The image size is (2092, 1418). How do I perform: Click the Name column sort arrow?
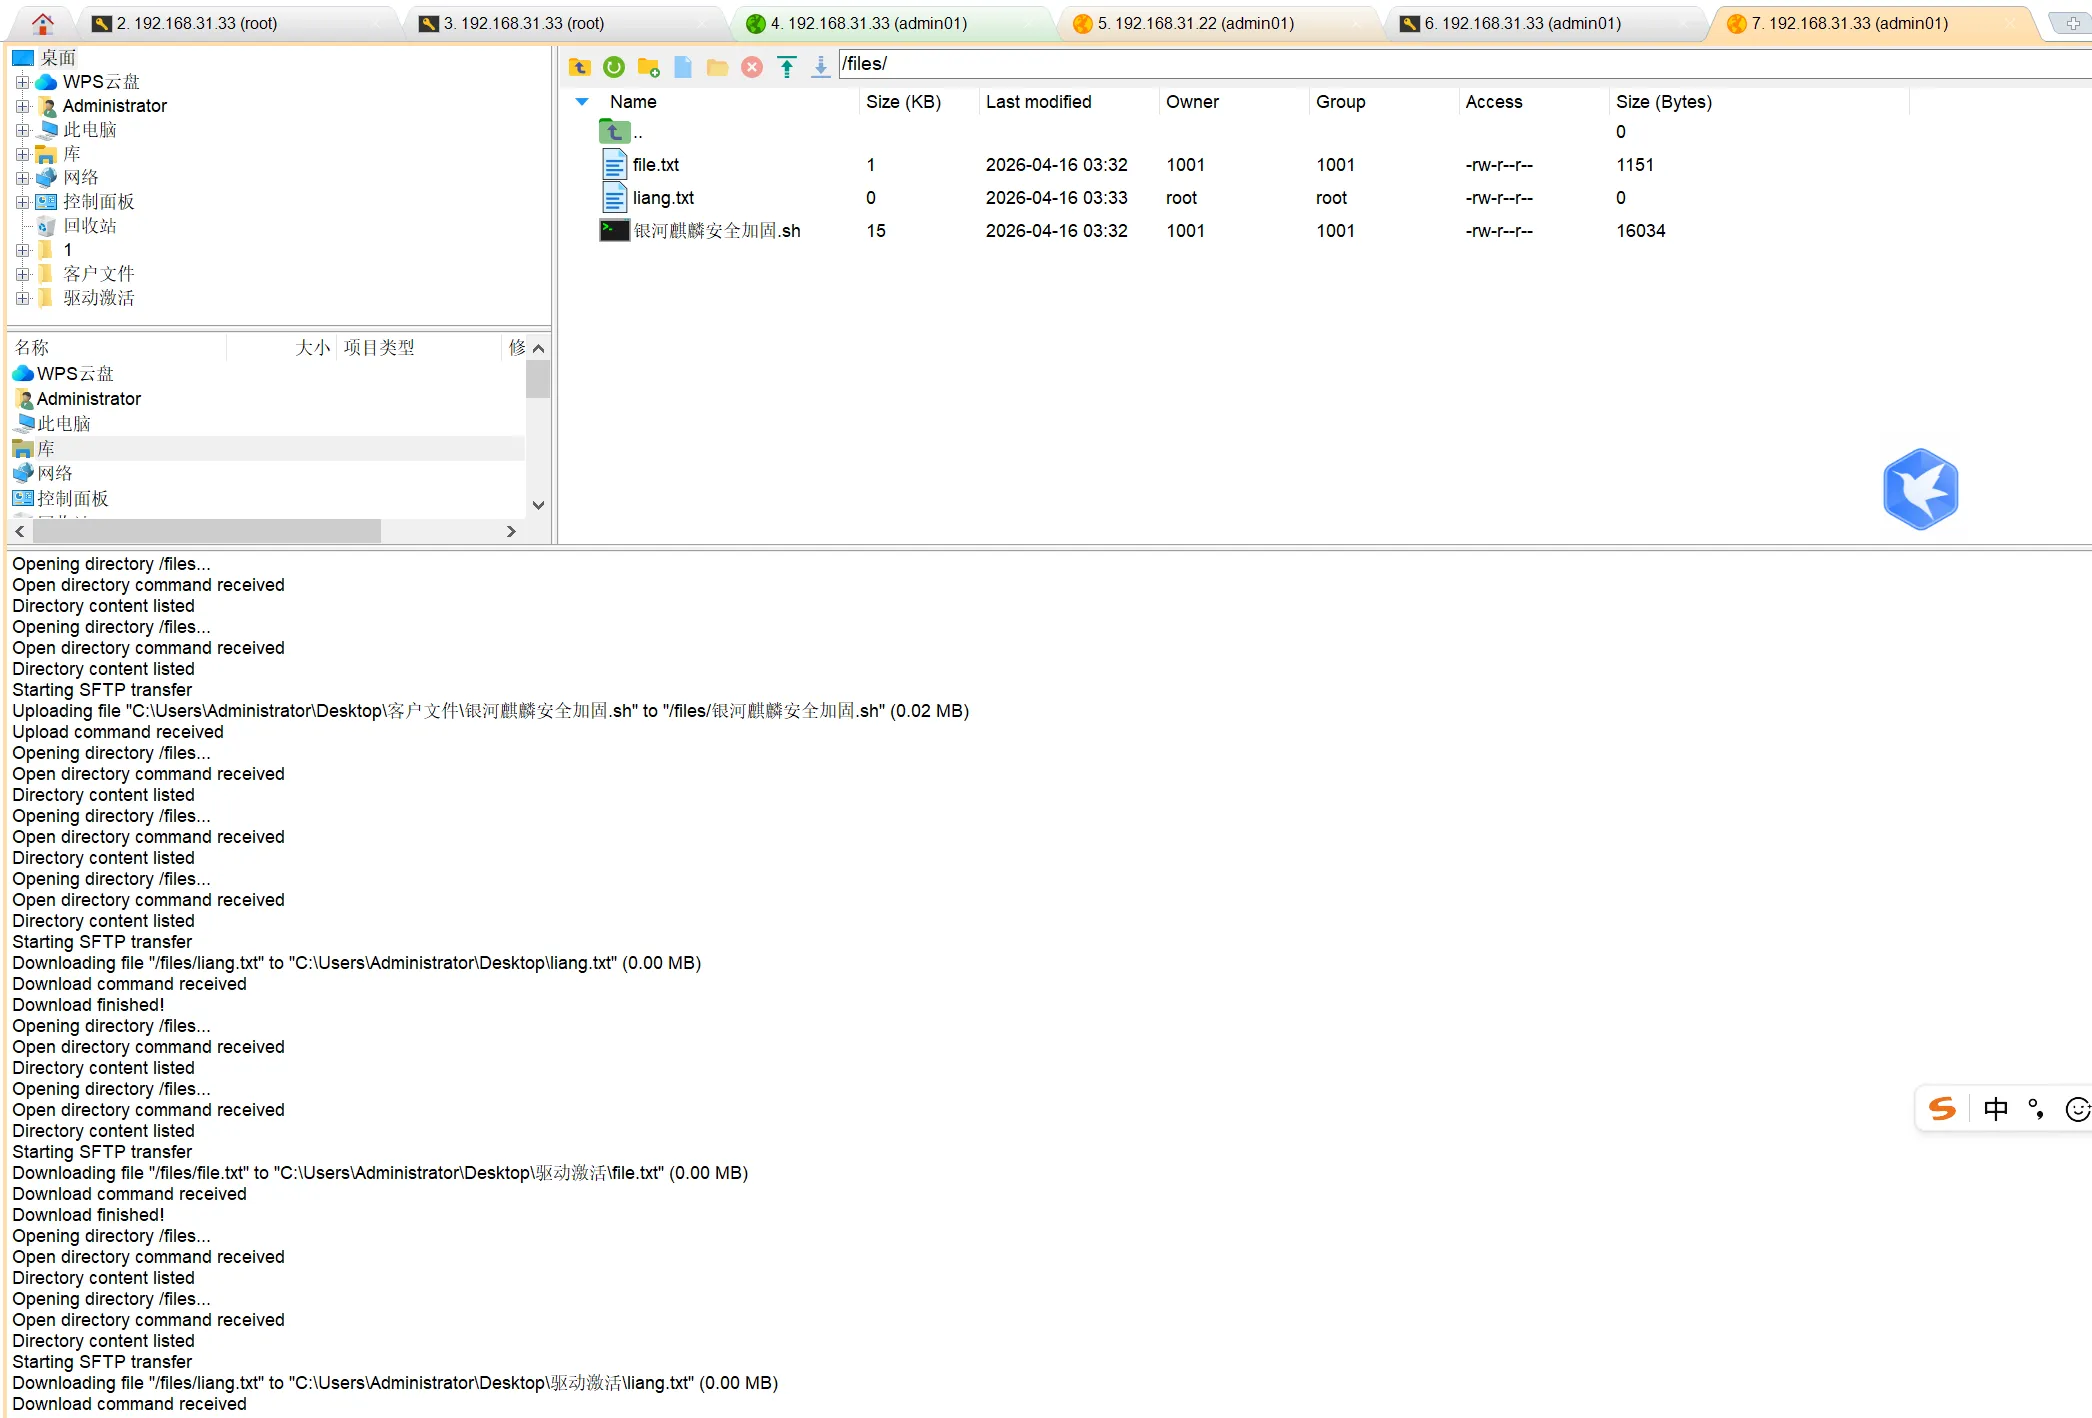pyautogui.click(x=582, y=102)
